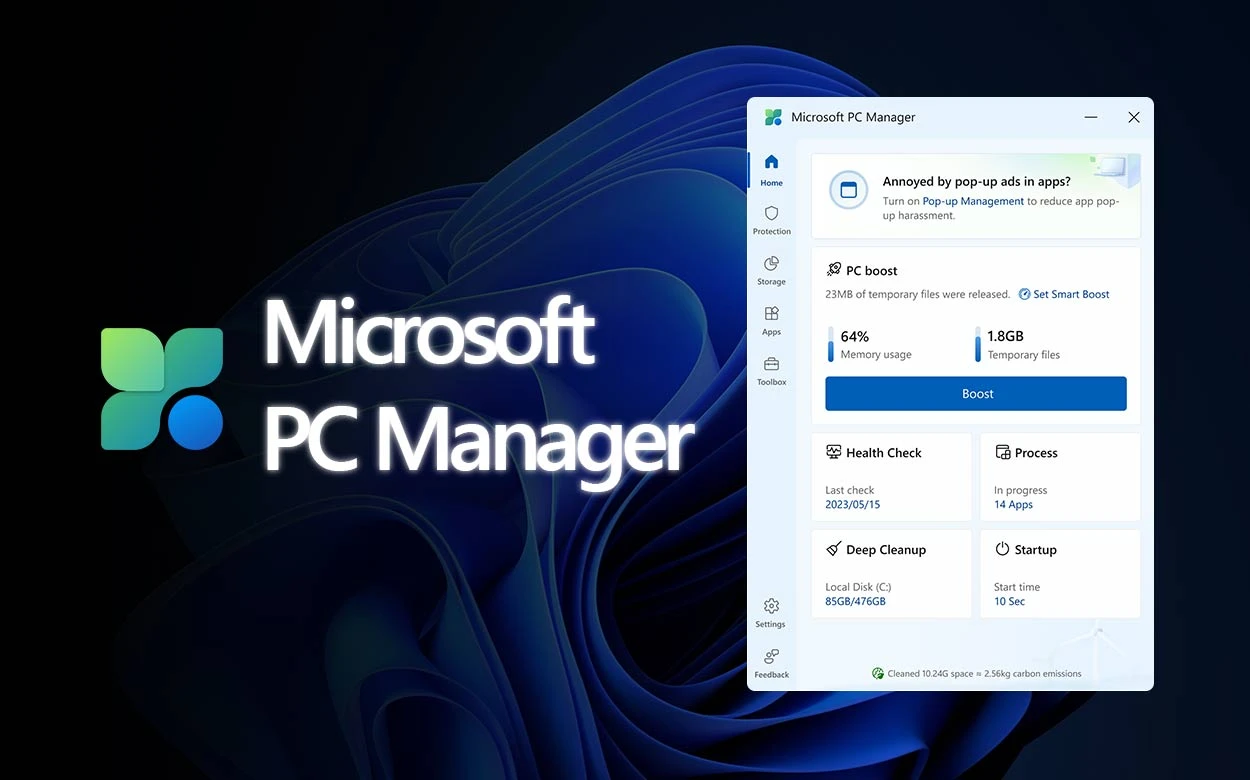
Task: Click the Boost button
Action: pos(976,394)
